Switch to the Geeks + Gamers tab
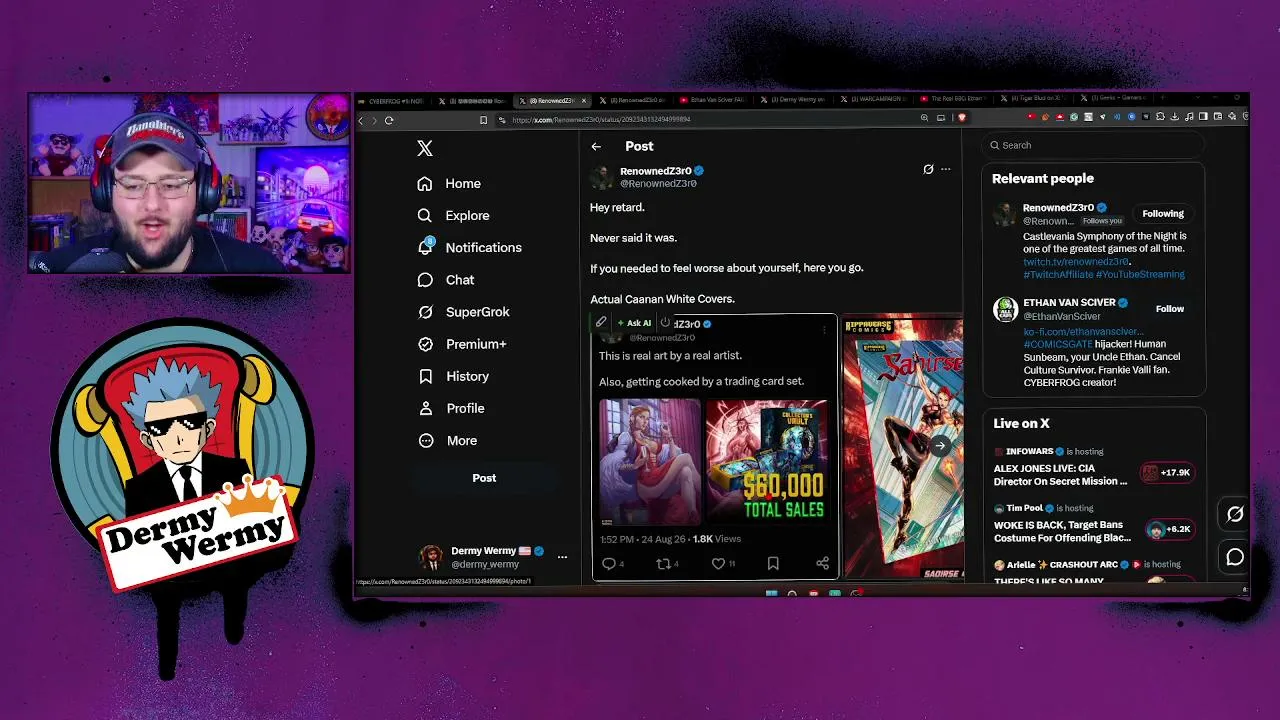The image size is (1280, 720). [1113, 99]
